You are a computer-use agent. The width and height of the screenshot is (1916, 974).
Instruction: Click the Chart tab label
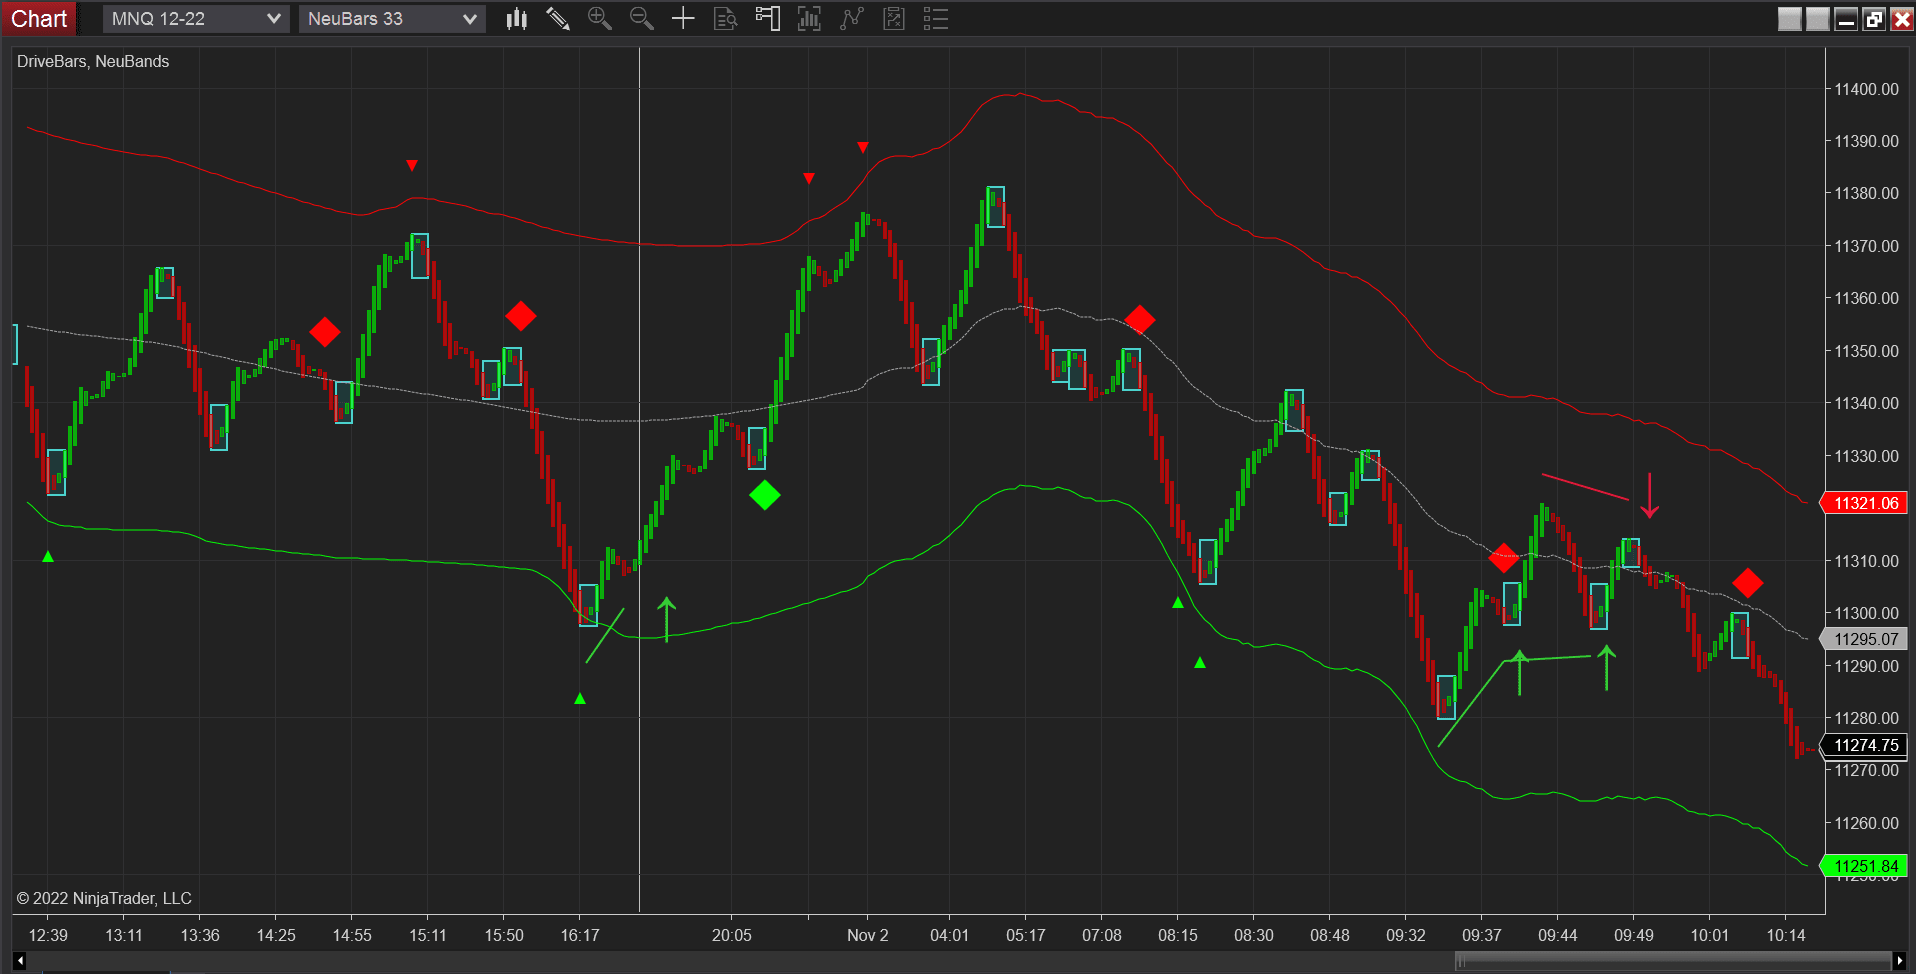click(39, 19)
